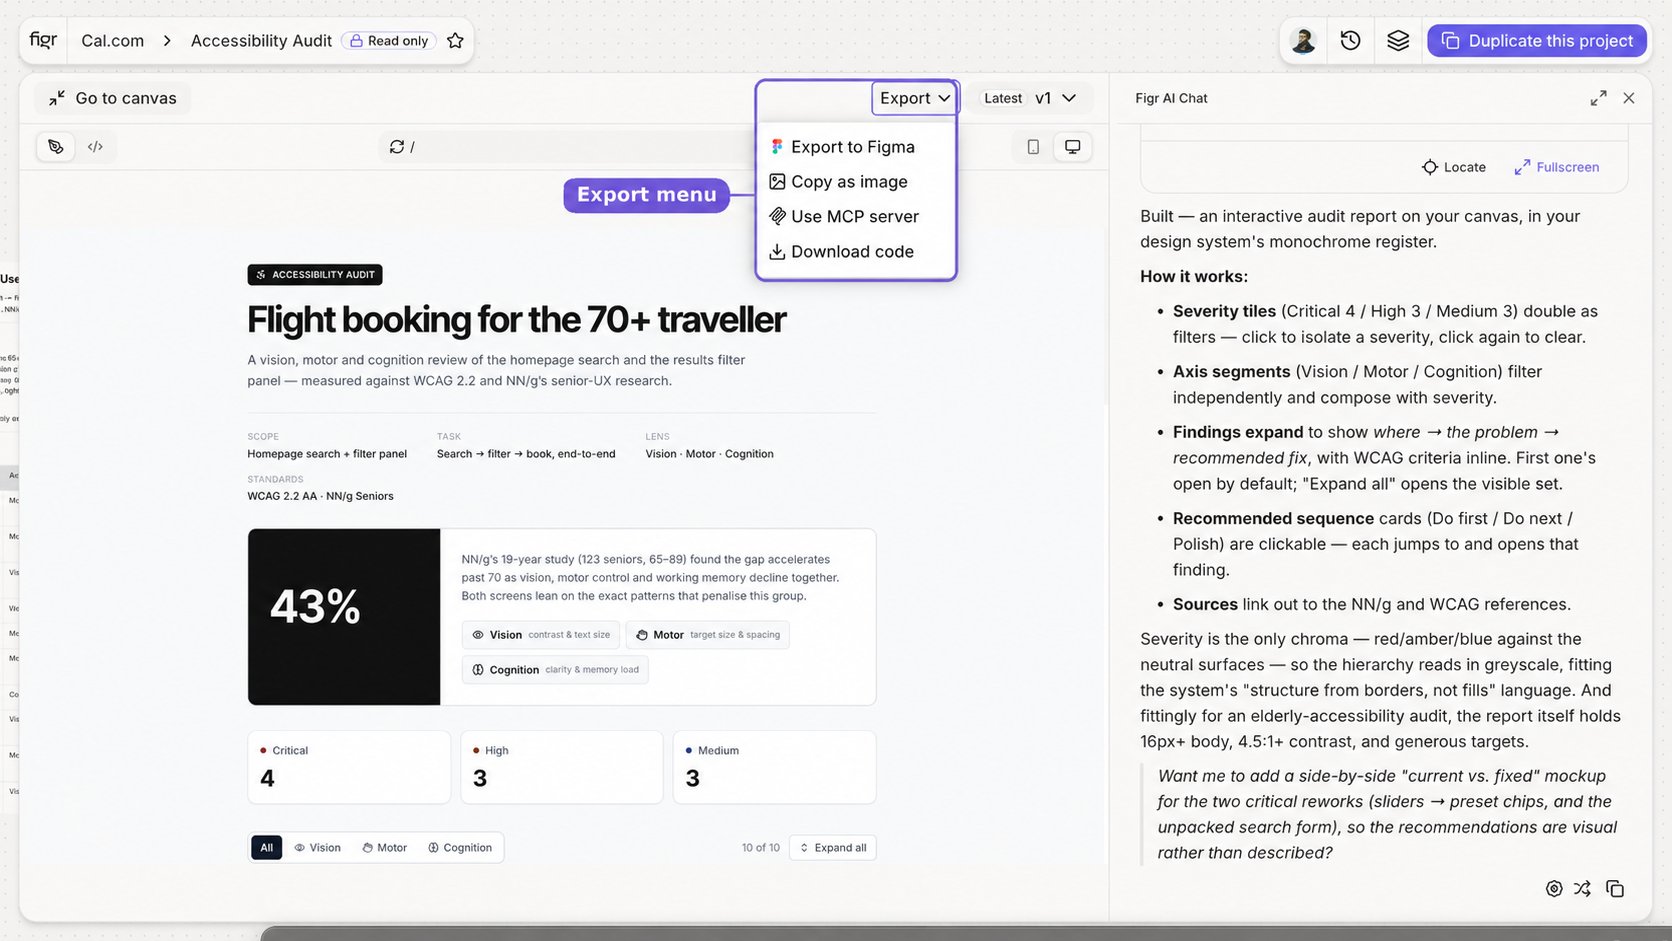The height and width of the screenshot is (941, 1672).
Task: Click the Motor target size & spacing chip
Action: tap(708, 635)
